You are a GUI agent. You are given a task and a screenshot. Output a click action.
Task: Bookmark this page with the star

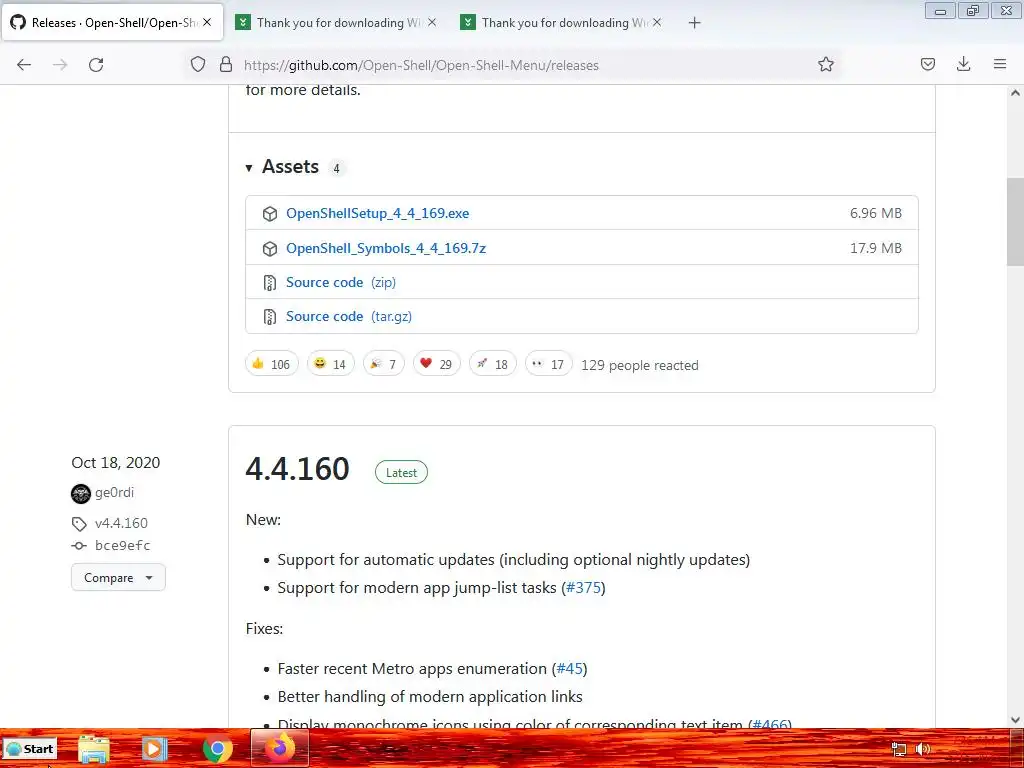(x=825, y=65)
